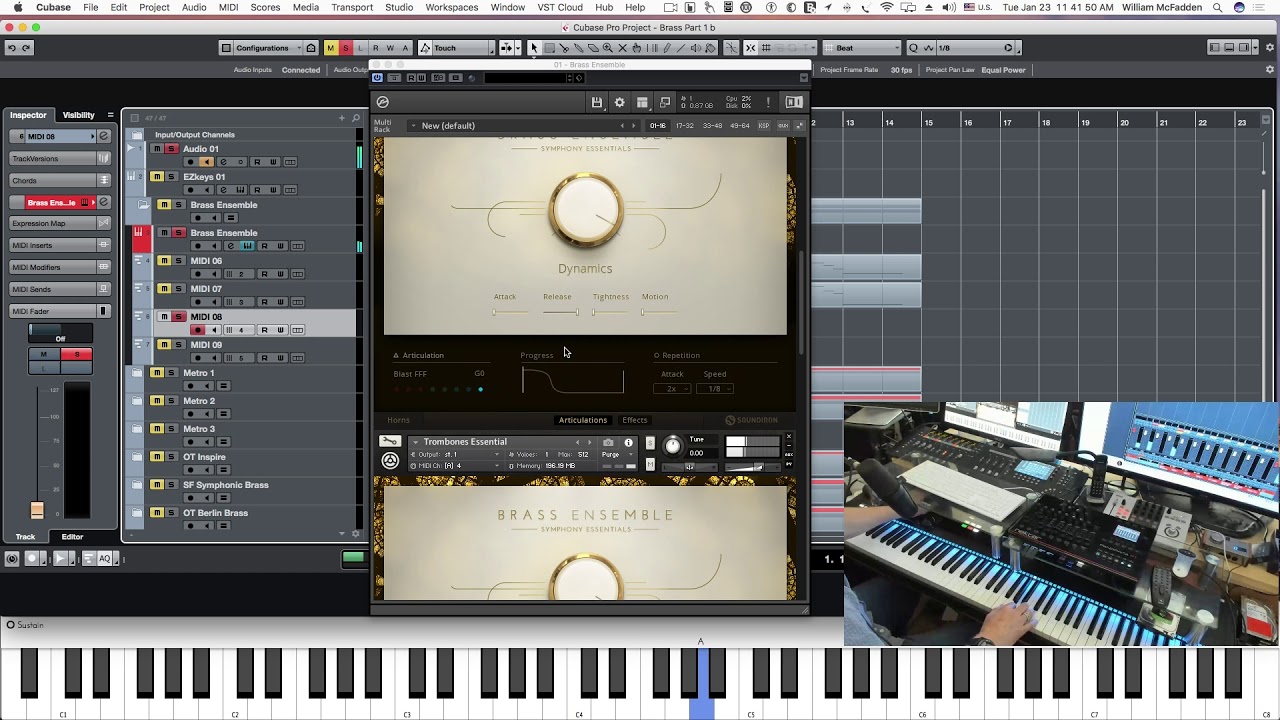
Task: Switch to Visibility tab
Action: [79, 115]
